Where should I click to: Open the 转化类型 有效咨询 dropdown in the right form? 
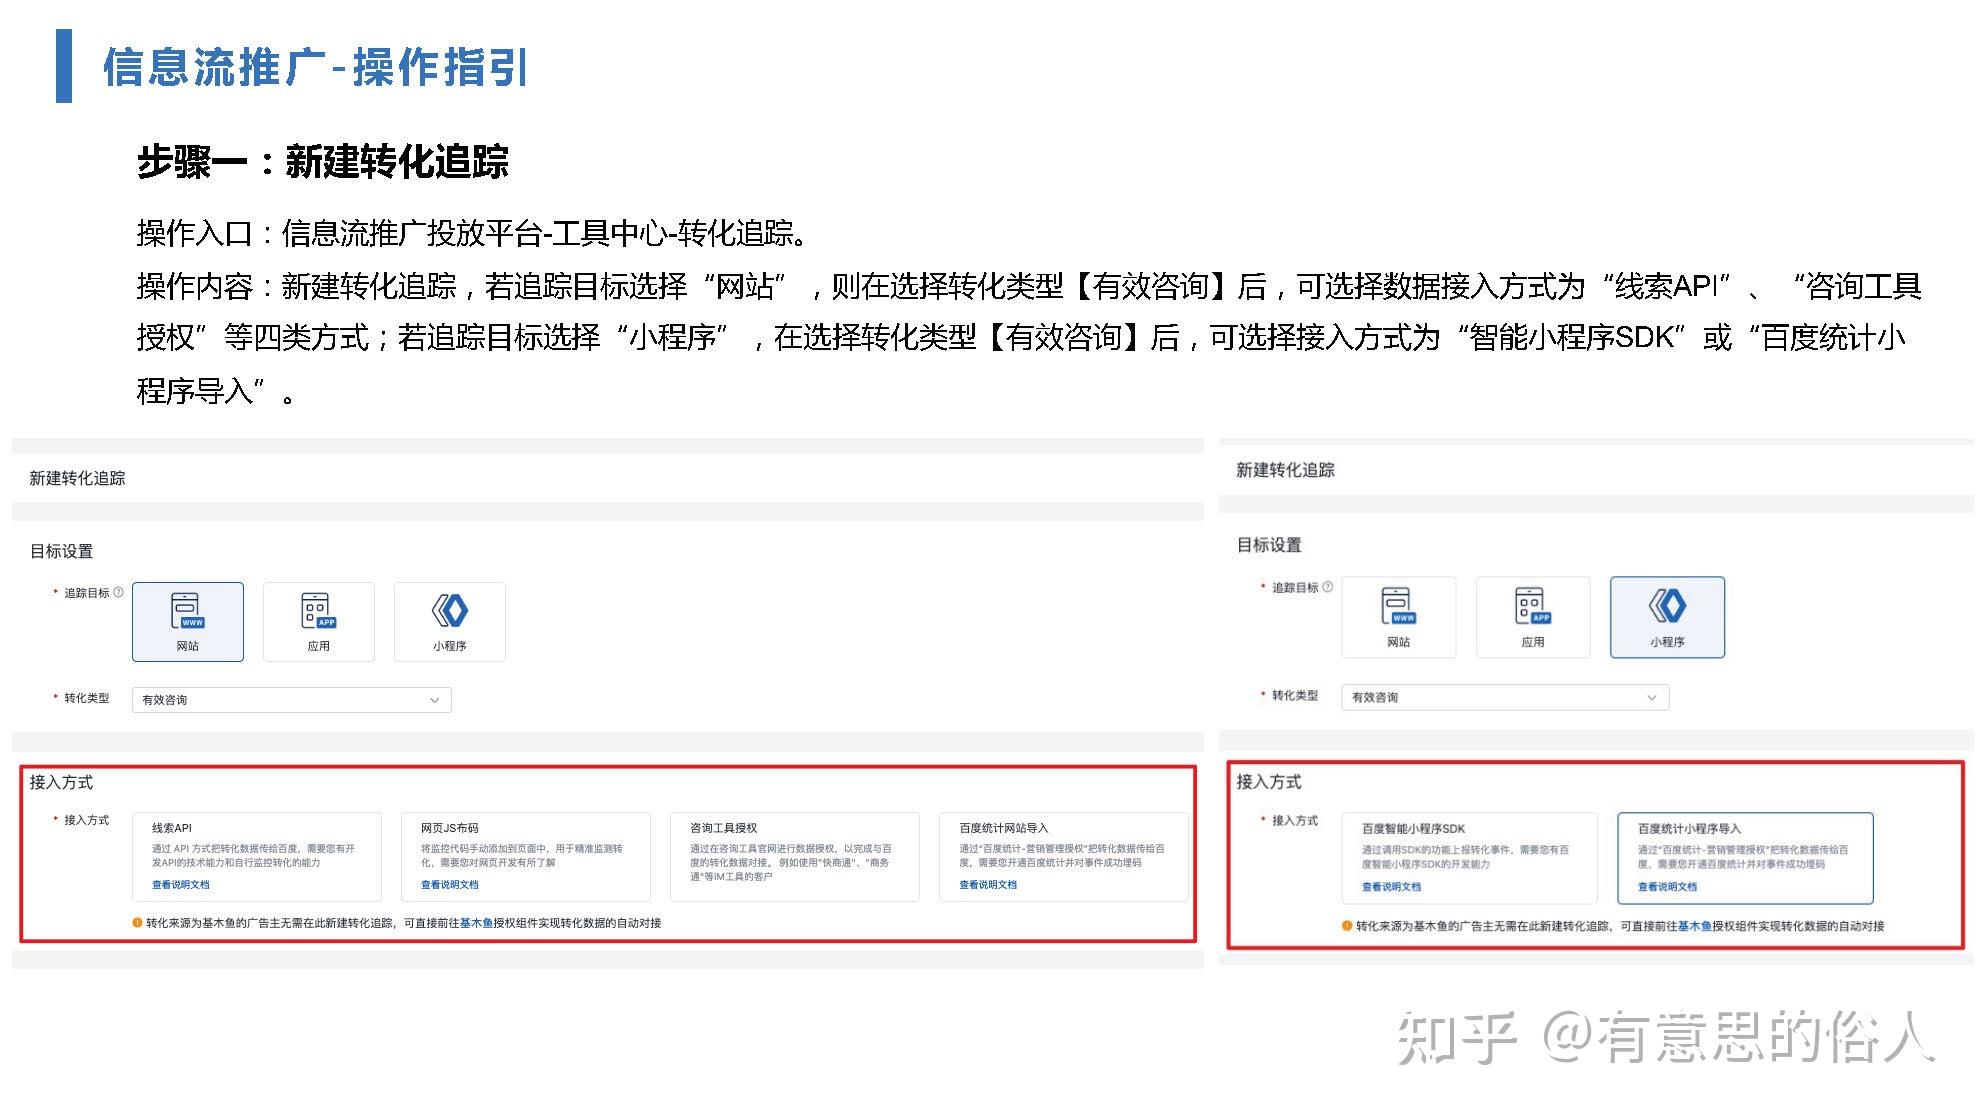[1505, 697]
